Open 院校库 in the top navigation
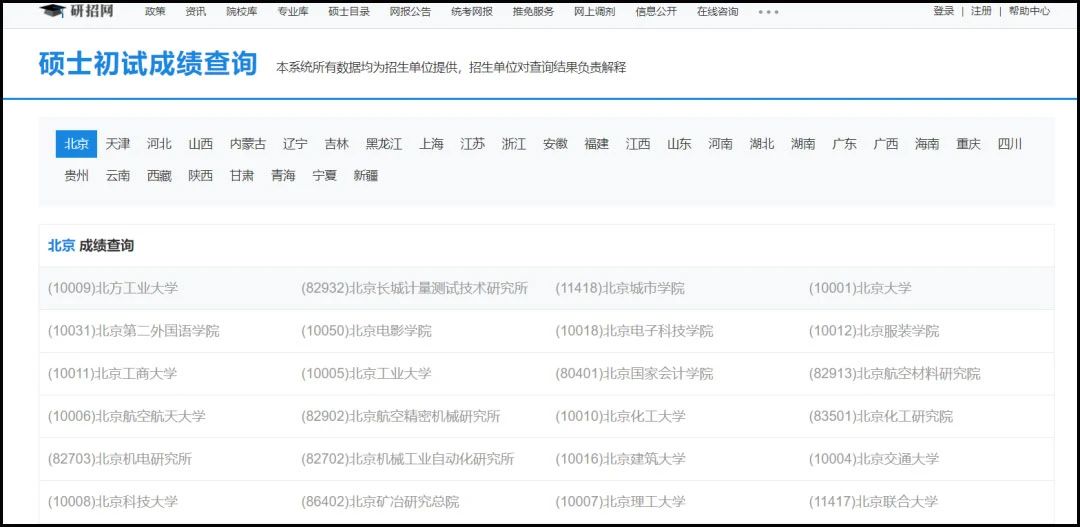Viewport: 1080px width, 527px height. point(240,12)
